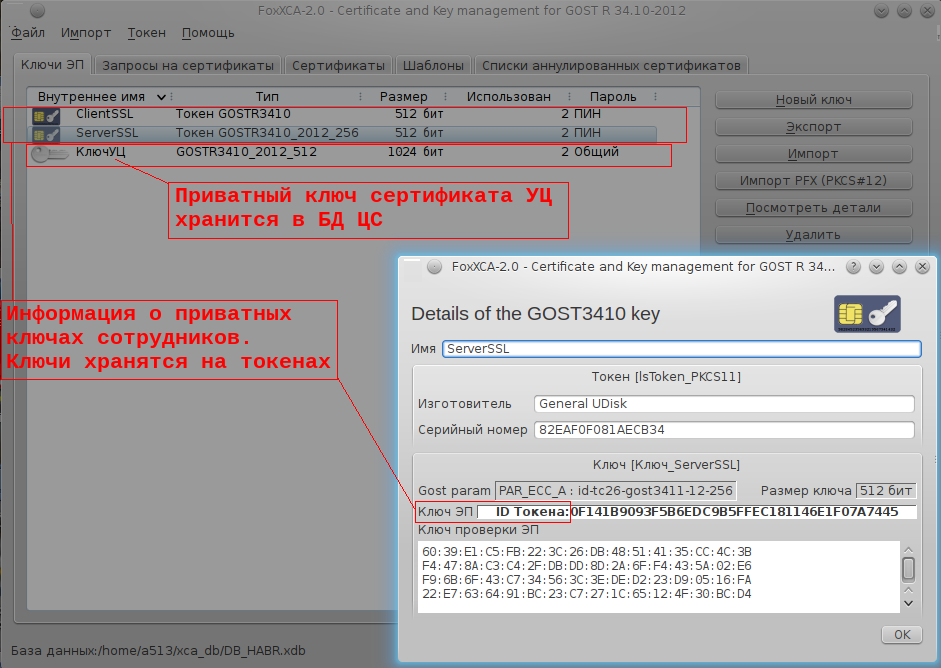Click the Имя field containing ServerSSL
This screenshot has height=668, width=941.
click(682, 349)
